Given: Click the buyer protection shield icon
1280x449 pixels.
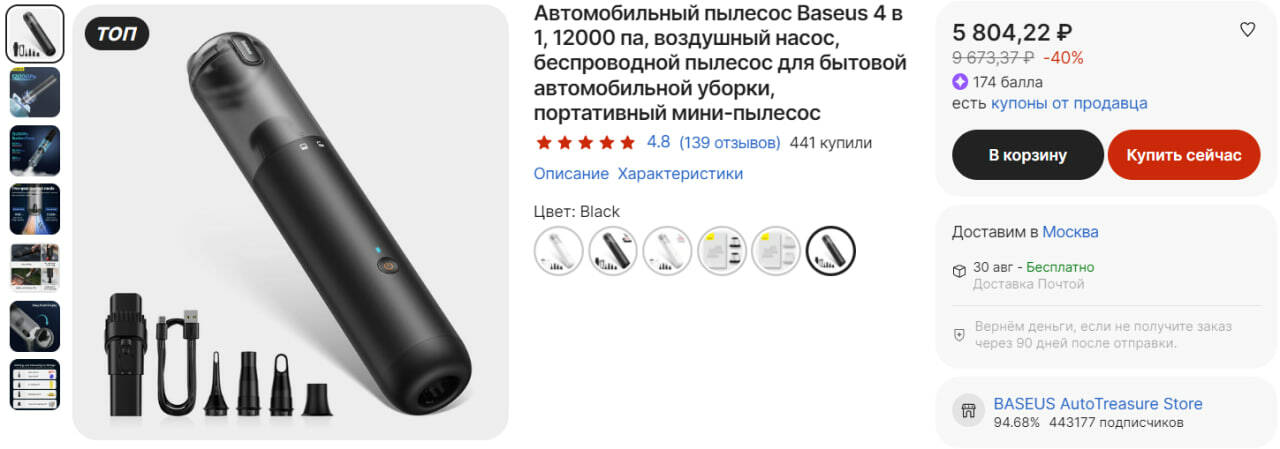Looking at the screenshot, I should [x=959, y=335].
